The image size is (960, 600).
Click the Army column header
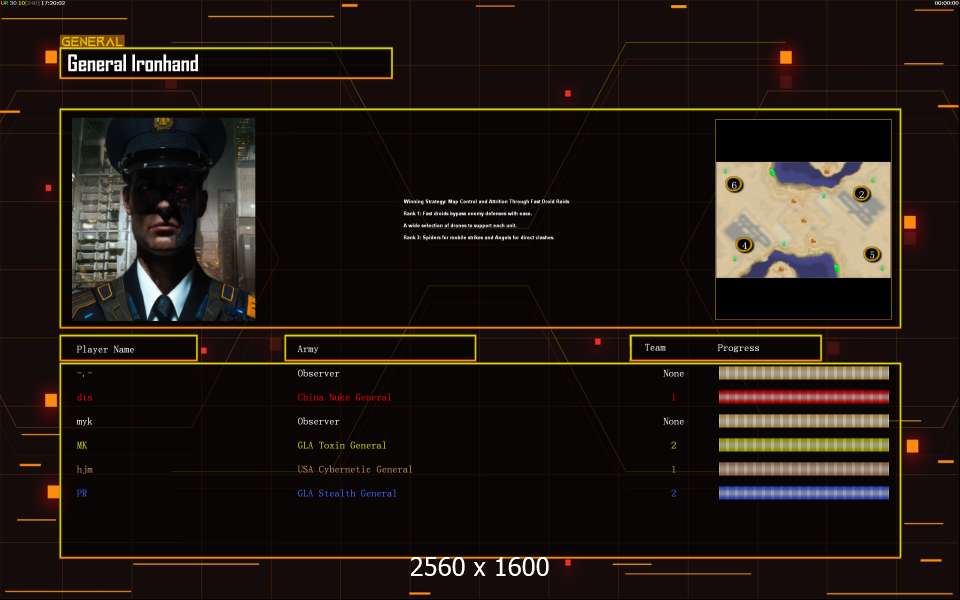click(380, 348)
